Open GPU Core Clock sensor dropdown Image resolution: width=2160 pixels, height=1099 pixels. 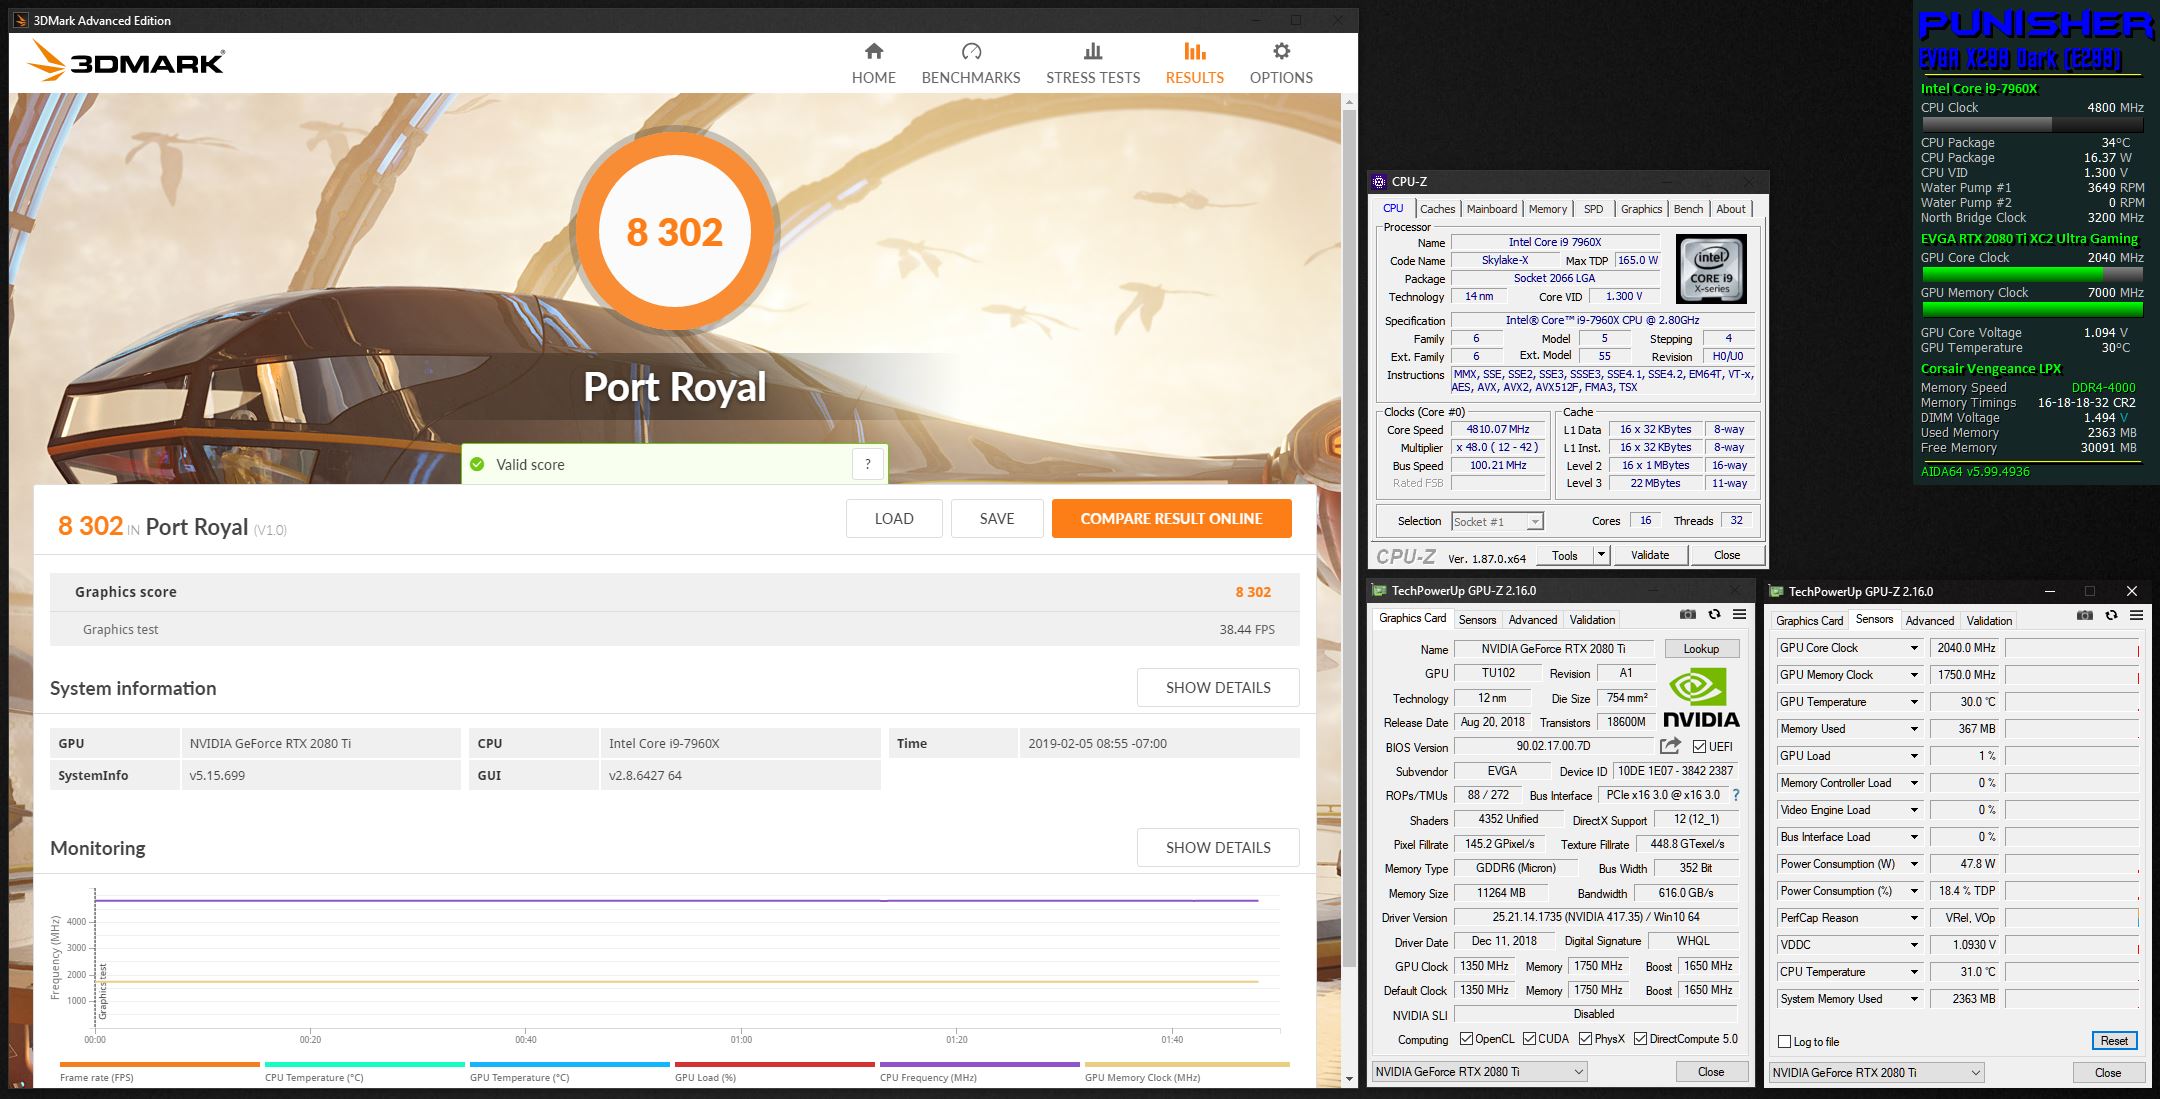tap(1914, 648)
